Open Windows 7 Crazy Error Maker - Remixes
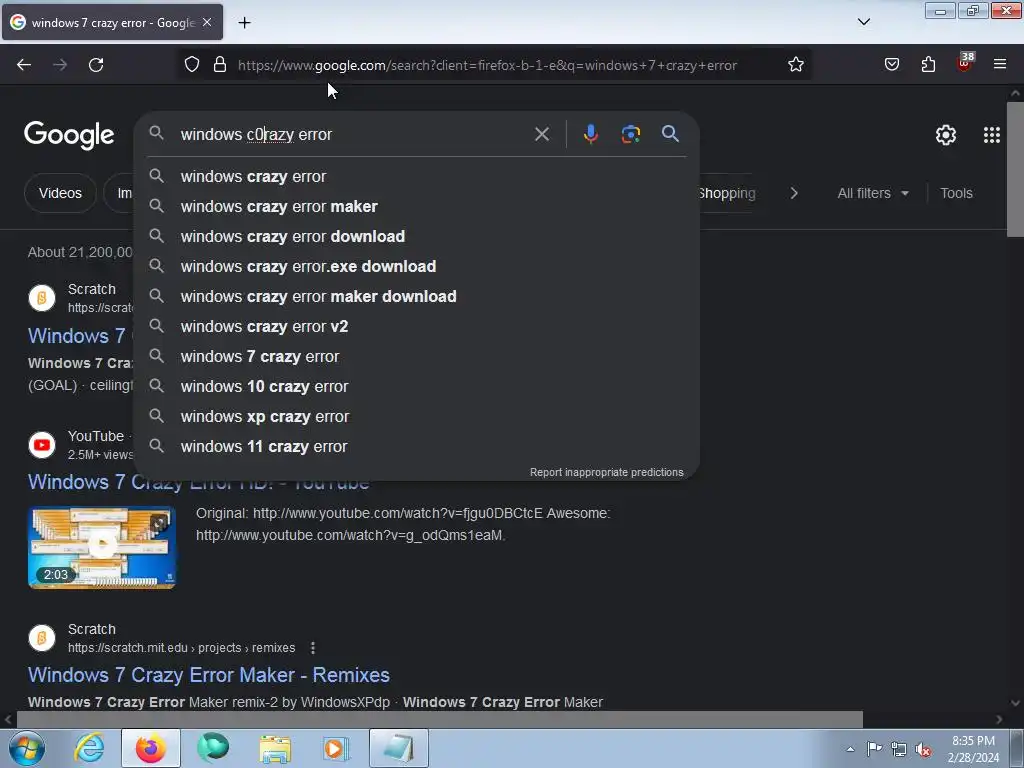1024x768 pixels. pyautogui.click(x=209, y=675)
